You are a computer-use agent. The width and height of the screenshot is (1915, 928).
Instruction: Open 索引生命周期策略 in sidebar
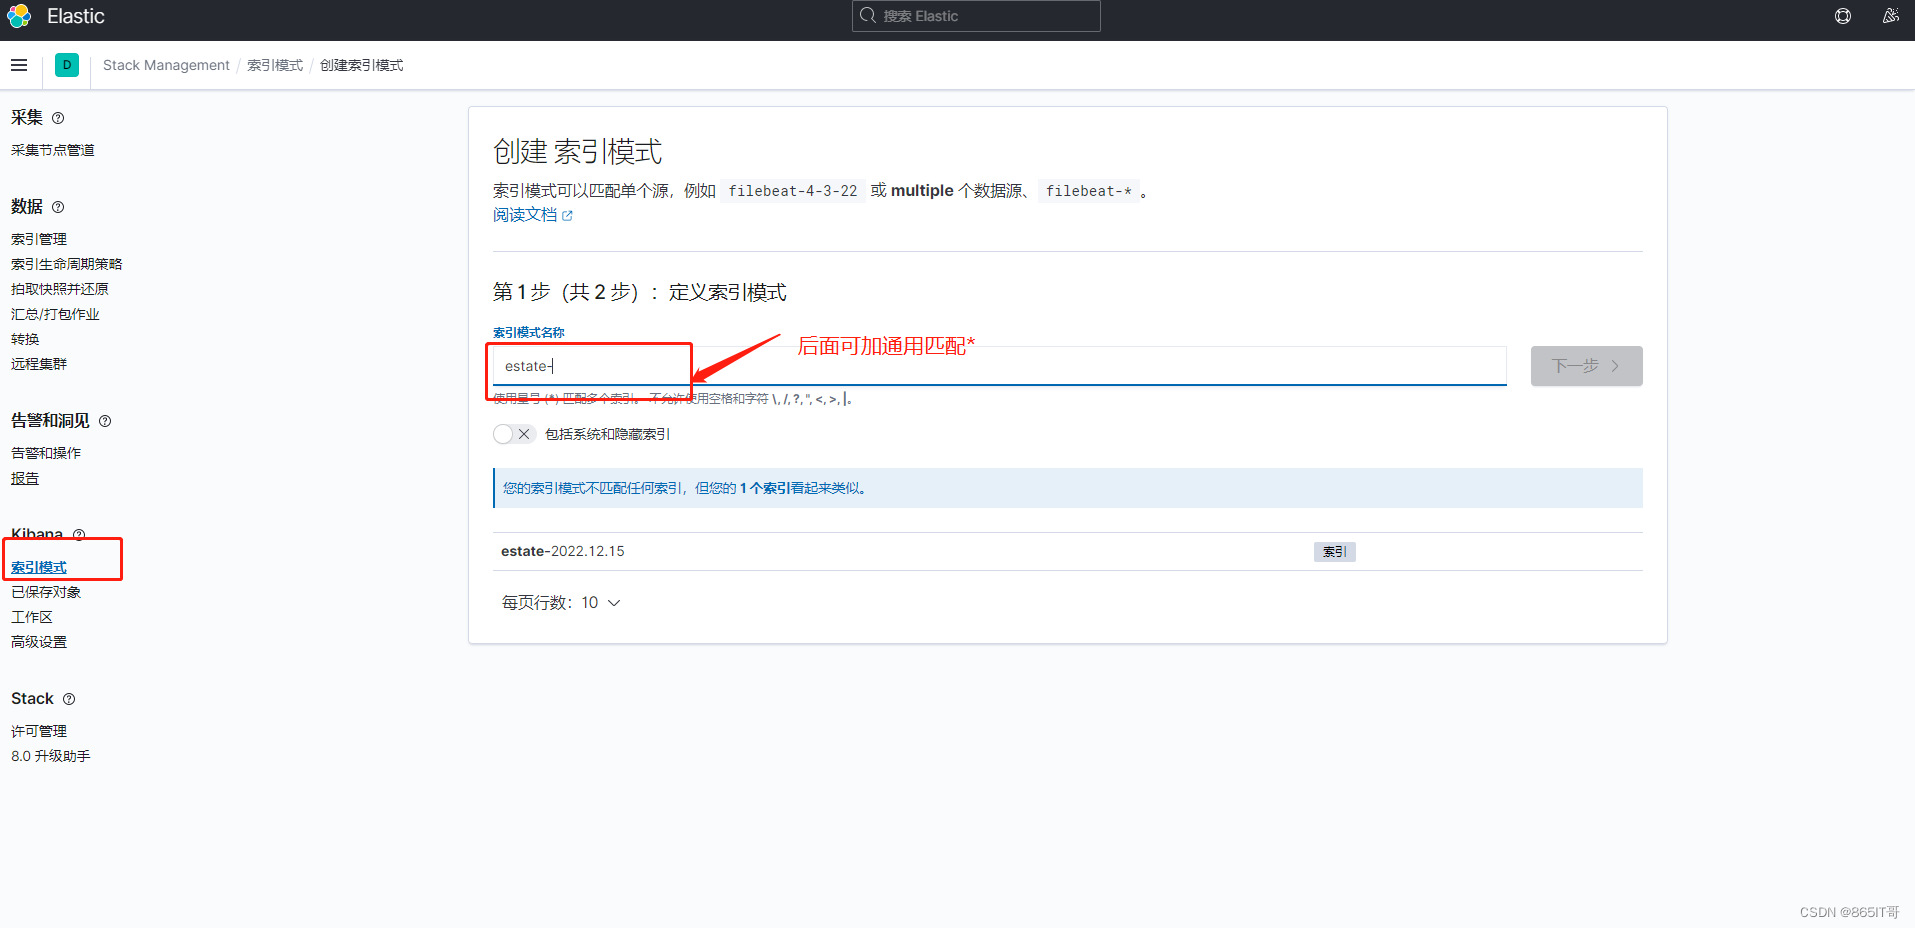pos(67,264)
